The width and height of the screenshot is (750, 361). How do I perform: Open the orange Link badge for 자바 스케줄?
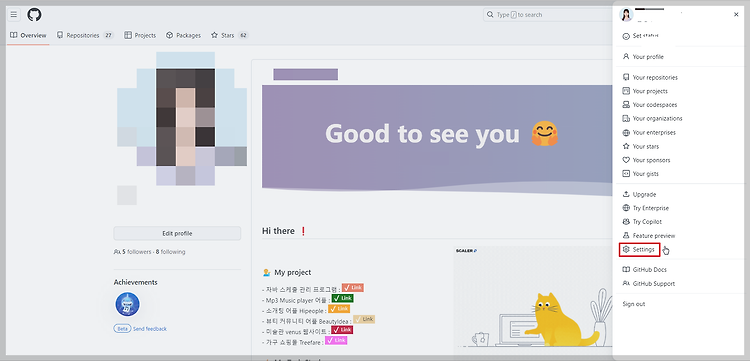[x=353, y=288]
